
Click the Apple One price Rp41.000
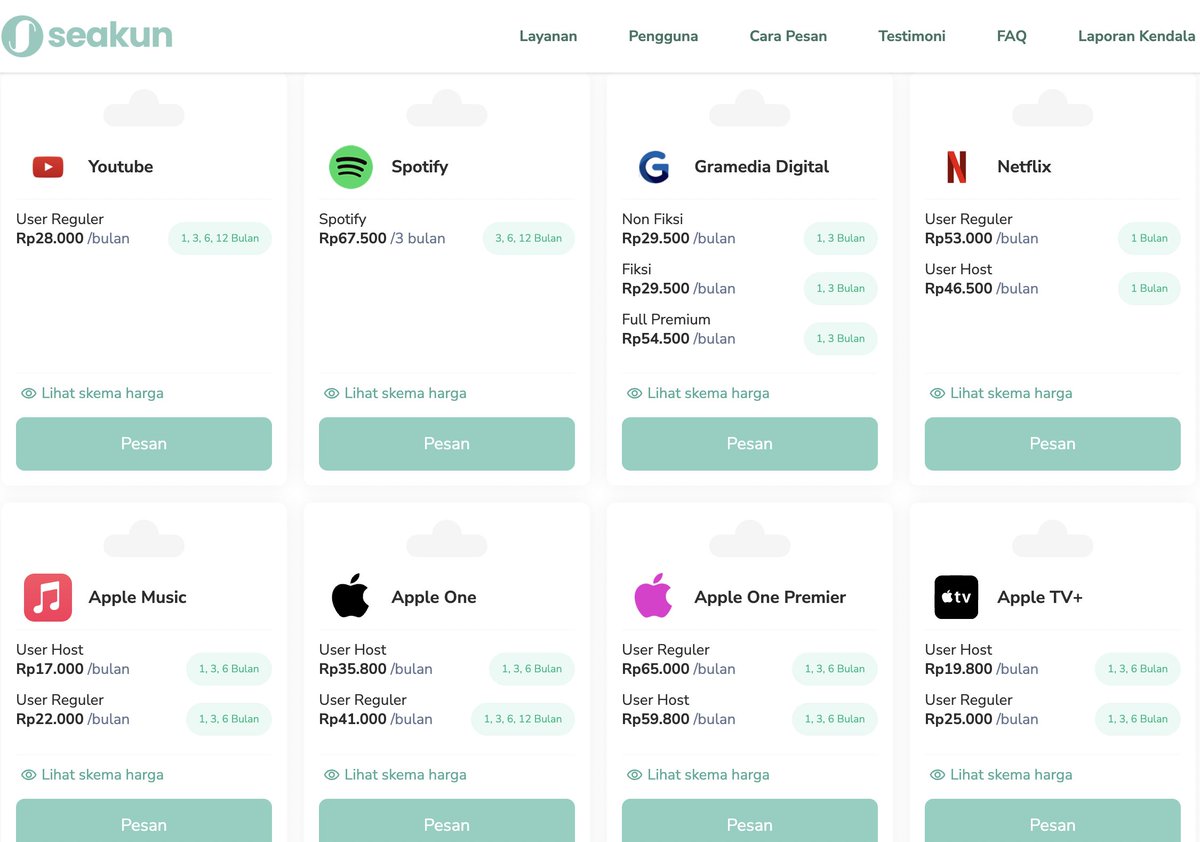coord(353,719)
